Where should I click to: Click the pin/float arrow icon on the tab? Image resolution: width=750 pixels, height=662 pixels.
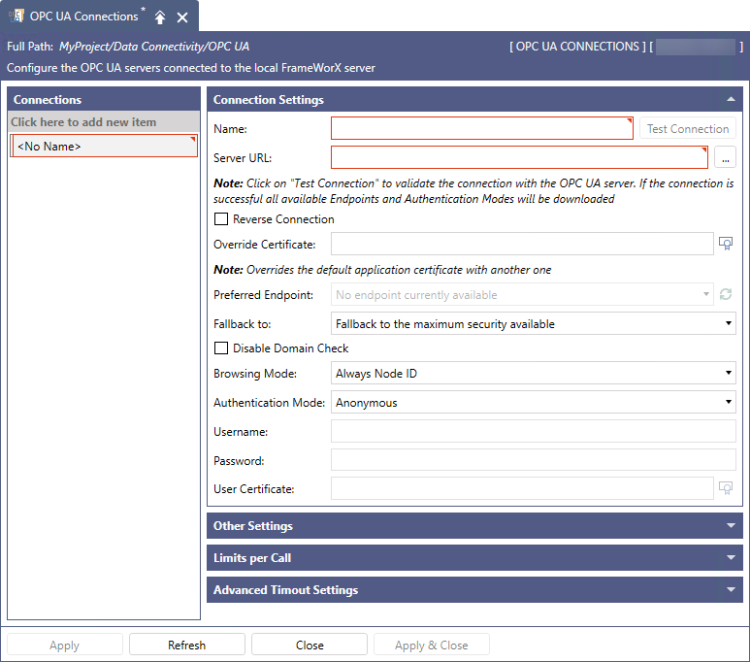click(160, 18)
